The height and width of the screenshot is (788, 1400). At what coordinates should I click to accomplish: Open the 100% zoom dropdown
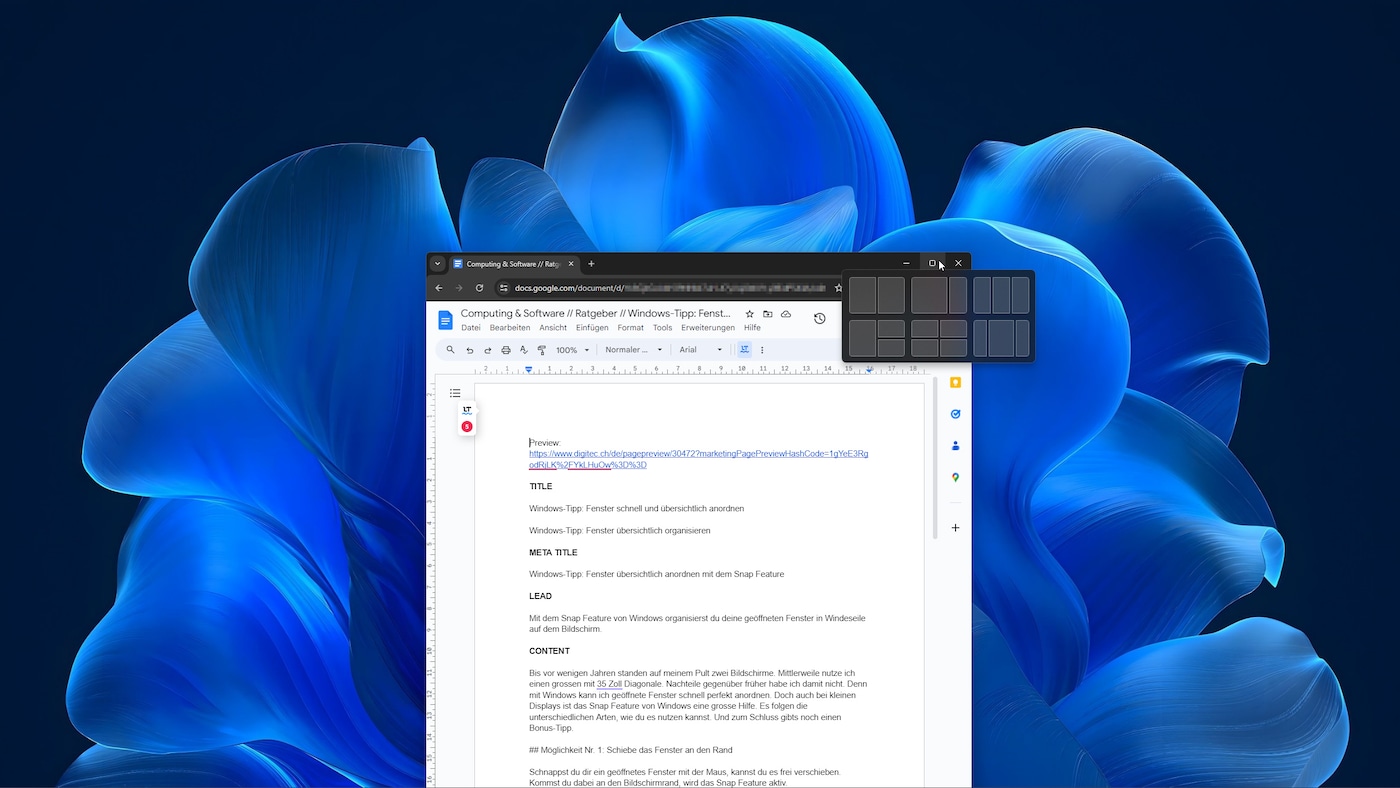pos(573,350)
